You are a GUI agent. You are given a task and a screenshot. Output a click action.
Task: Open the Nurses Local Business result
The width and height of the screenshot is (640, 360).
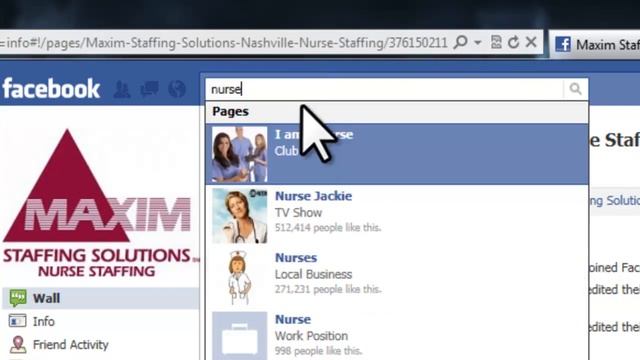397,277
